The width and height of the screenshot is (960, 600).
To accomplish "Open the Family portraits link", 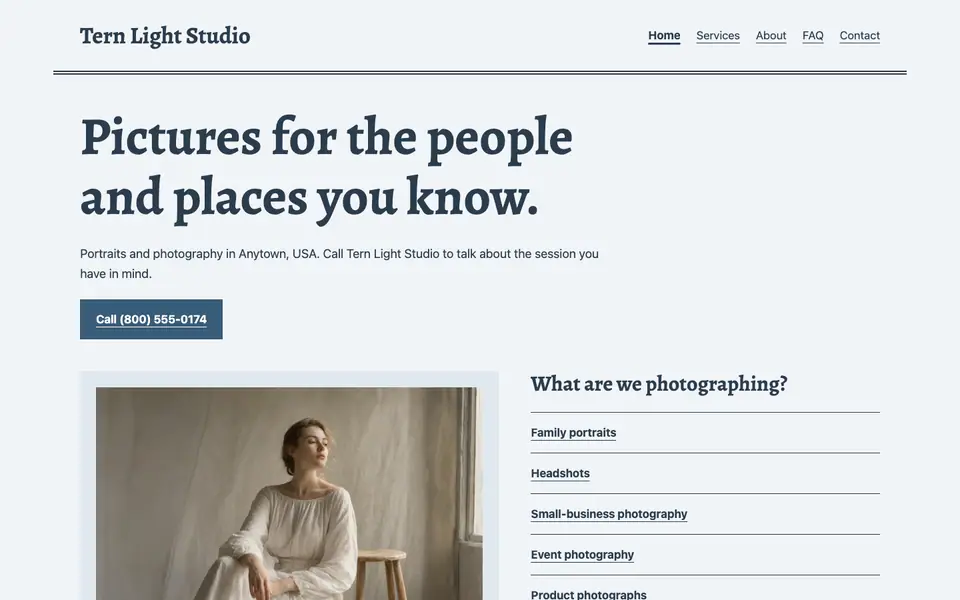I will [x=573, y=433].
